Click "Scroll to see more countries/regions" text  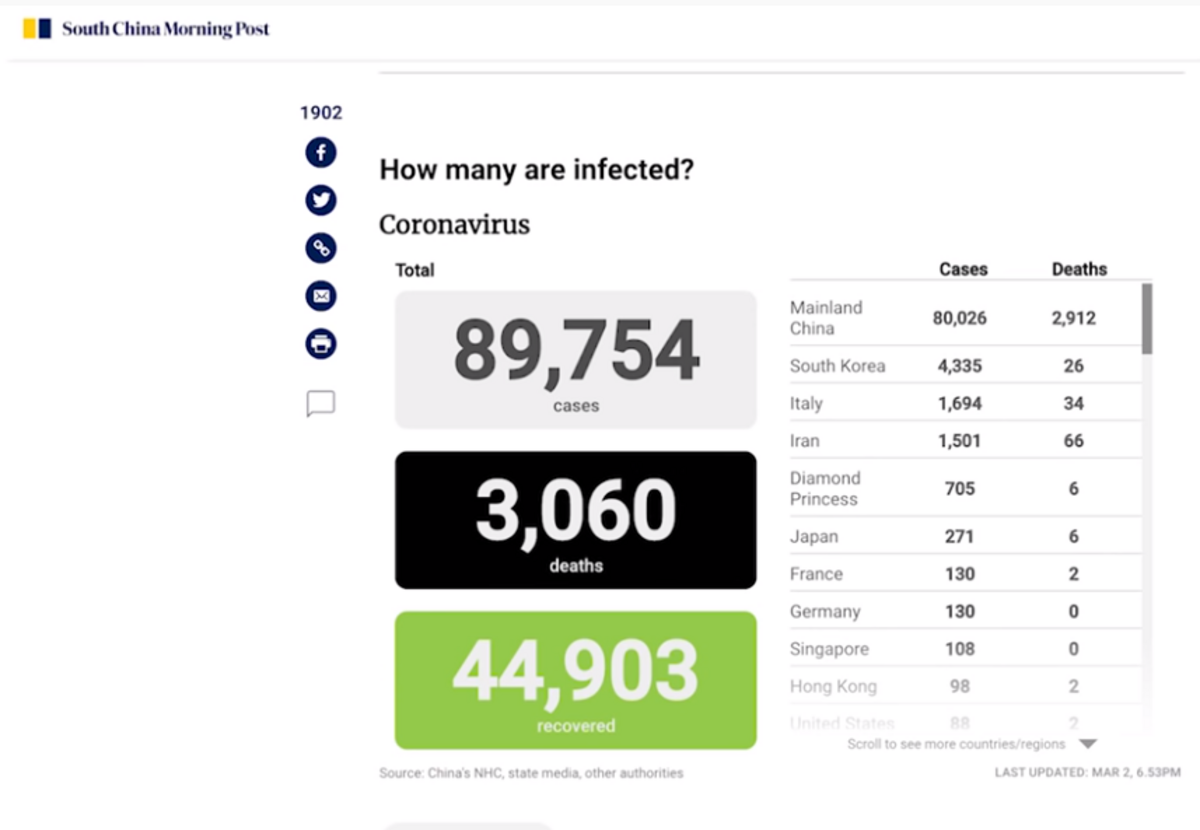point(956,744)
